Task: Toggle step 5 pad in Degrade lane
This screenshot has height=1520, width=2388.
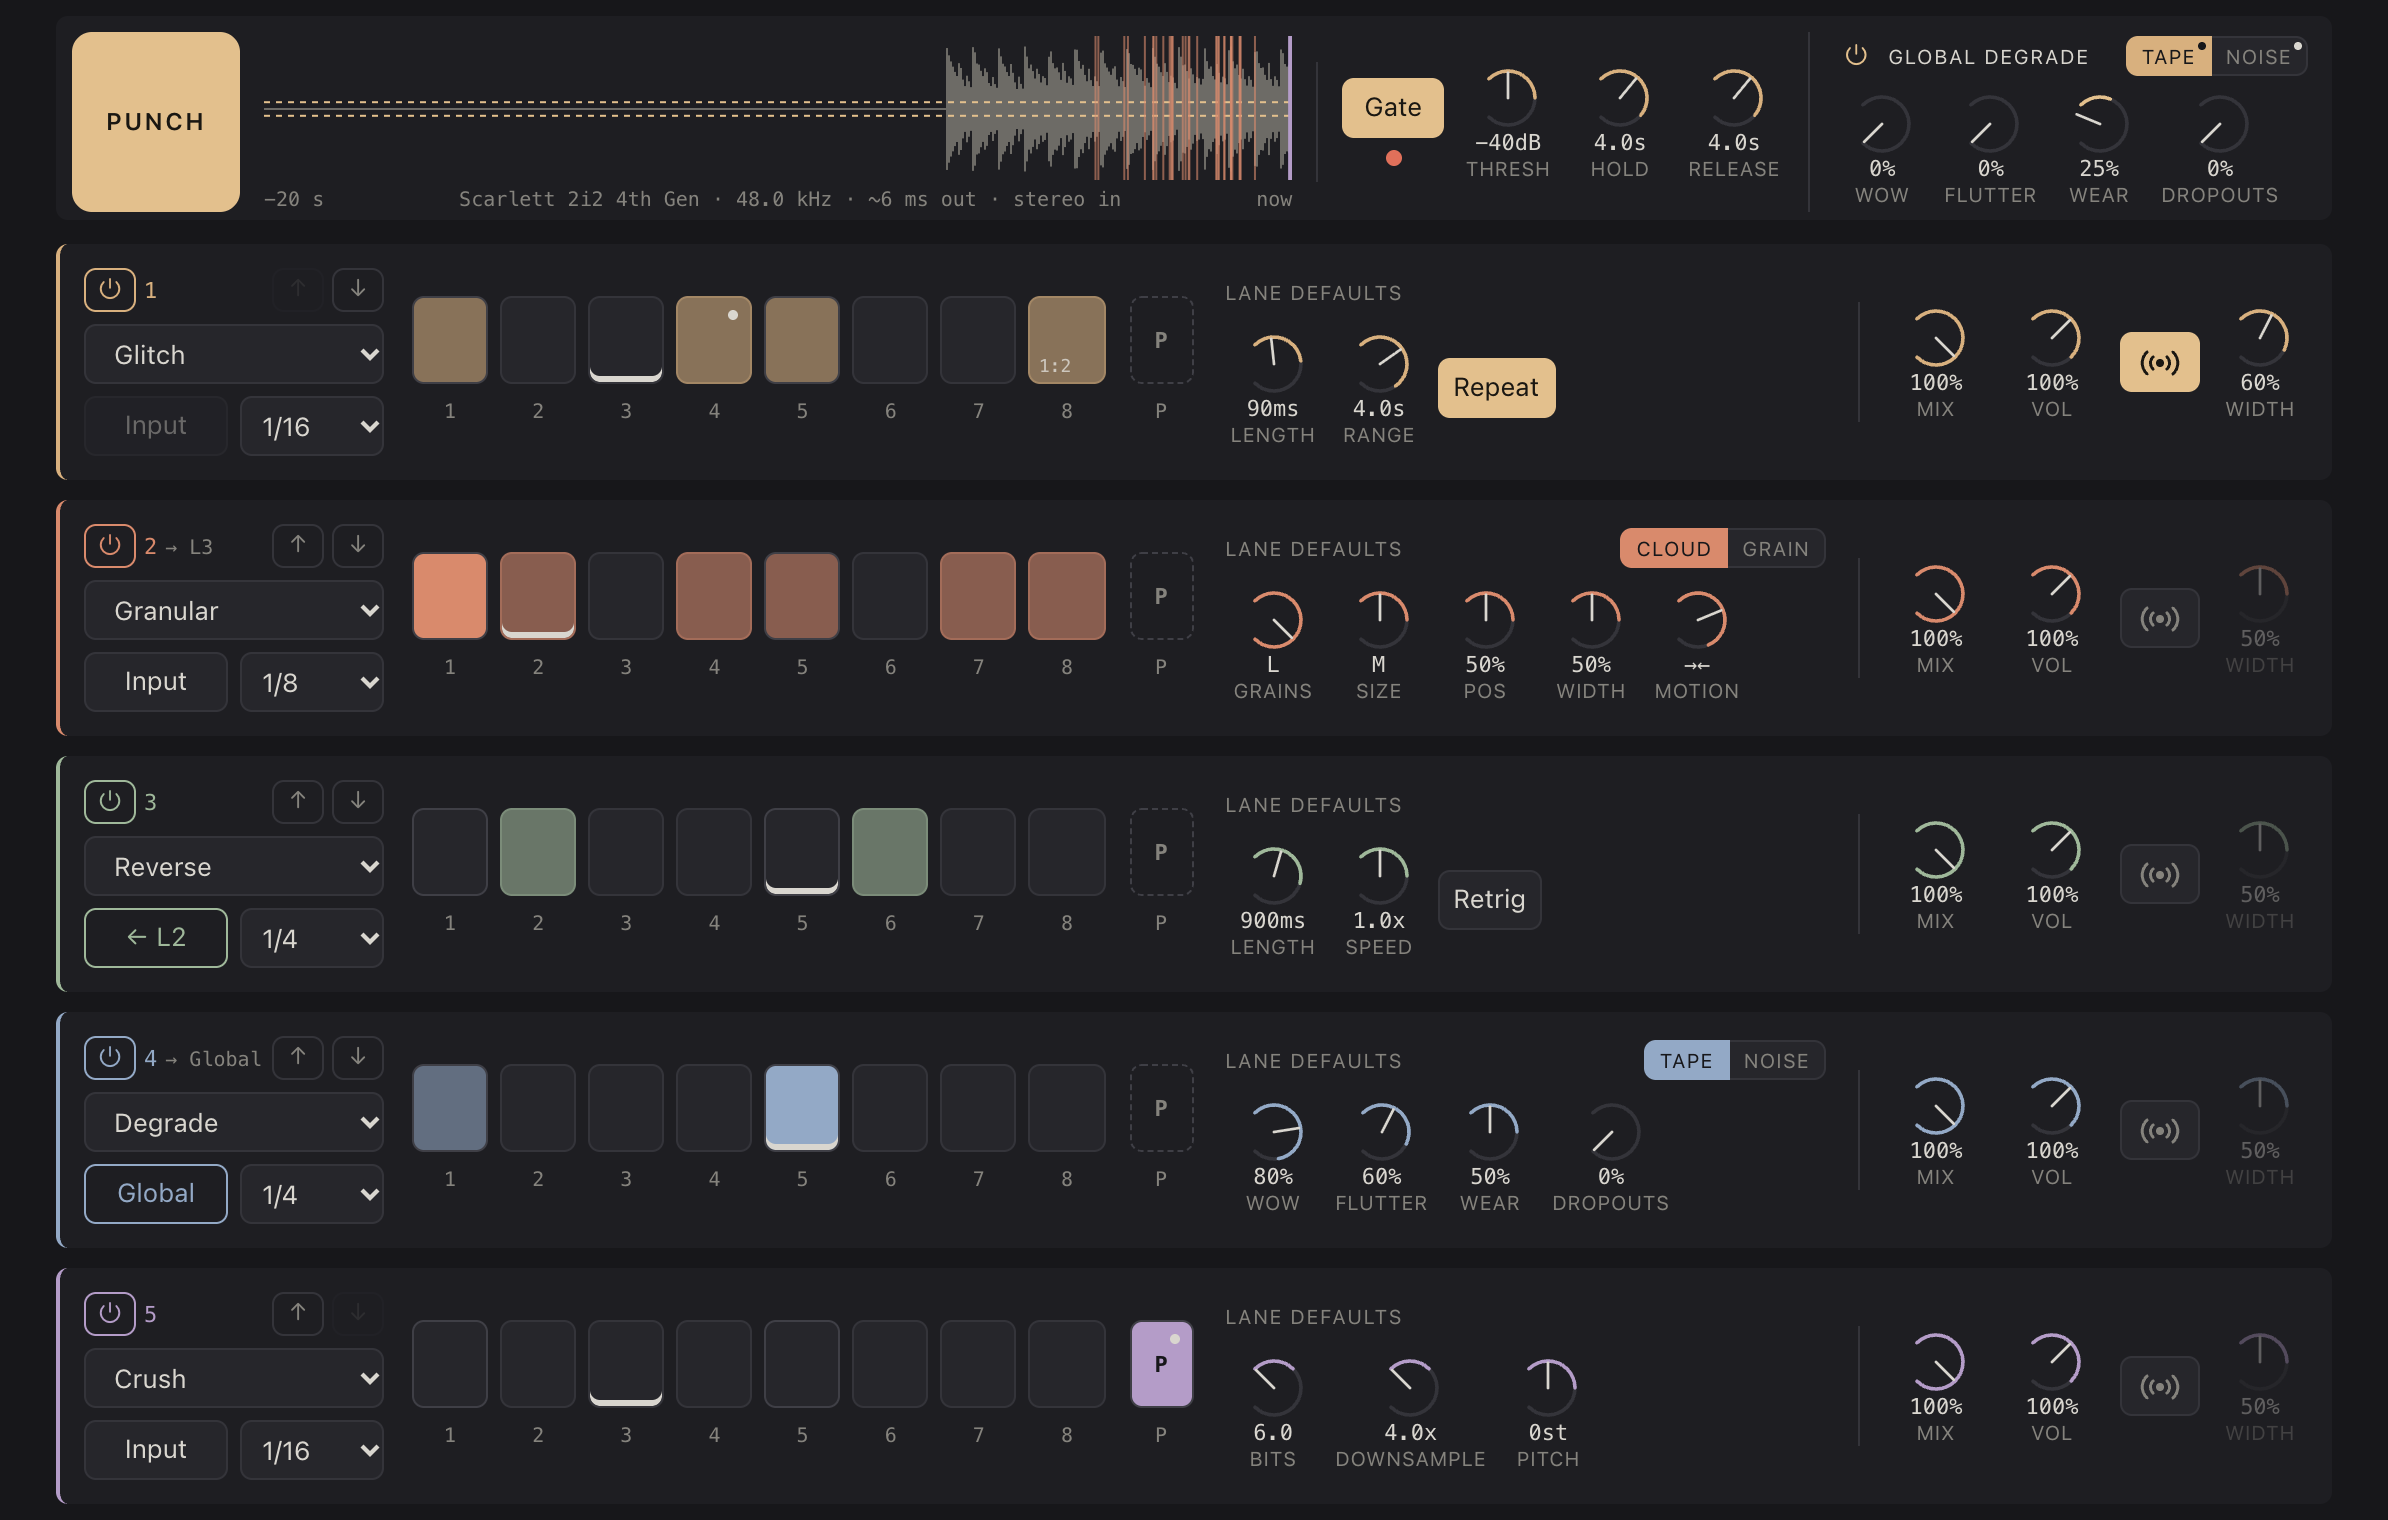Action: tap(802, 1108)
